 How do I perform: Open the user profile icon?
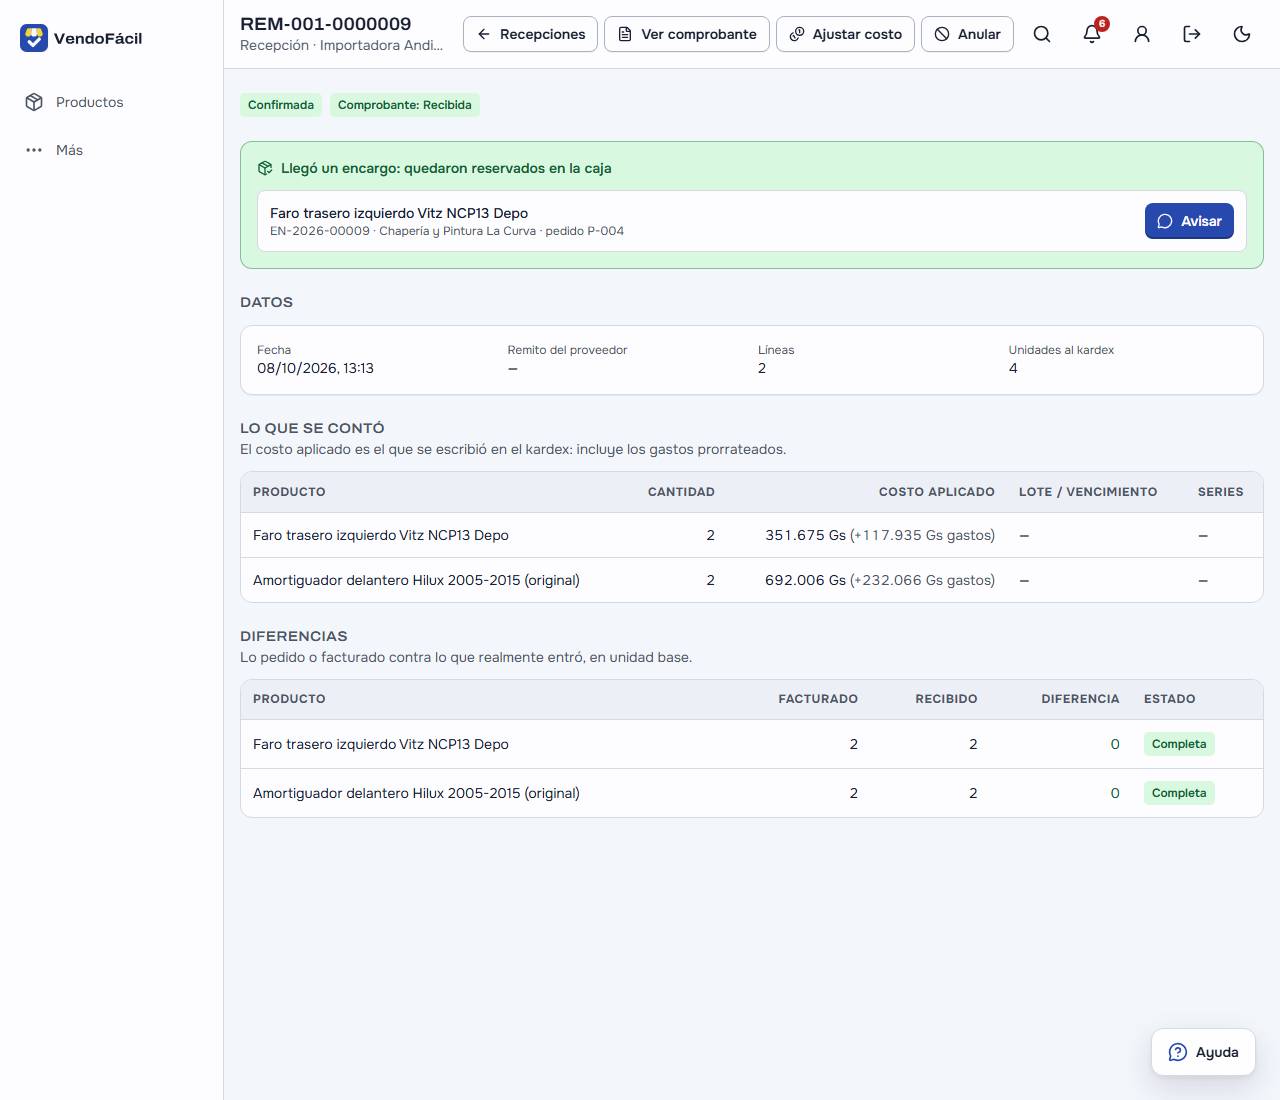click(x=1142, y=34)
